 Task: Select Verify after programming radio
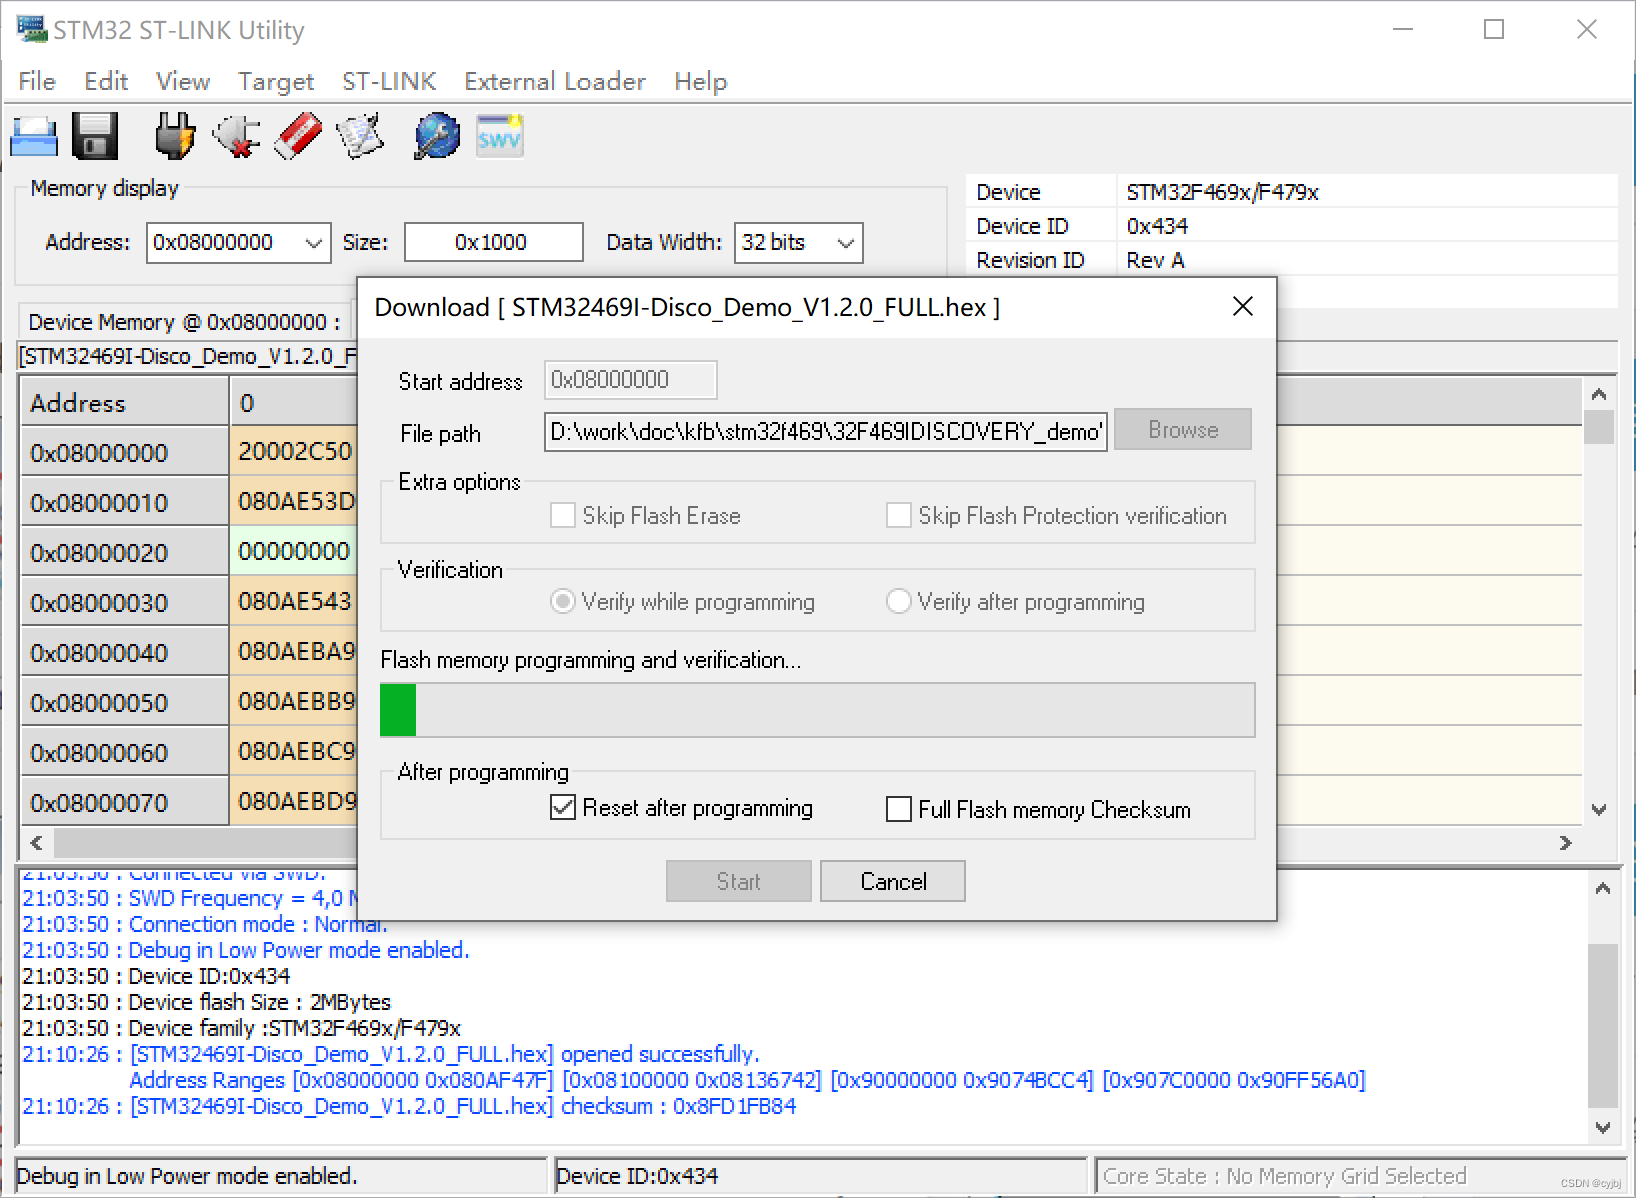[899, 601]
